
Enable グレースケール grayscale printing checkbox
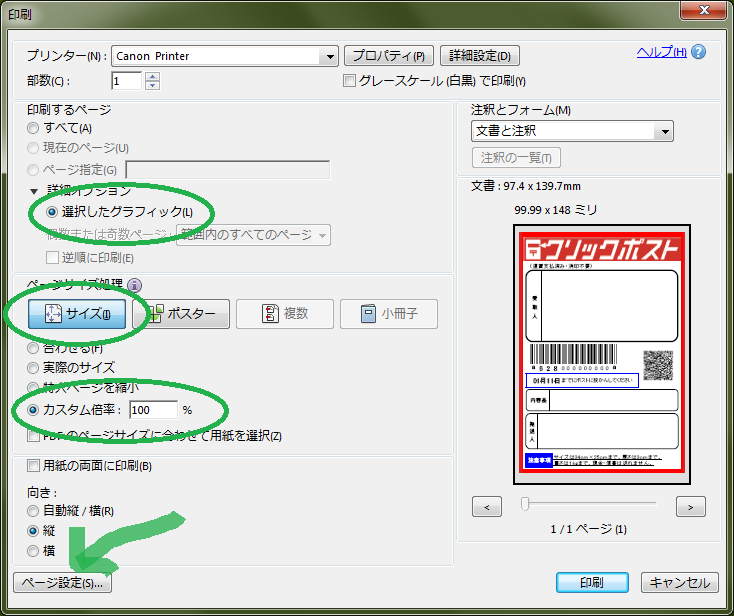349,81
